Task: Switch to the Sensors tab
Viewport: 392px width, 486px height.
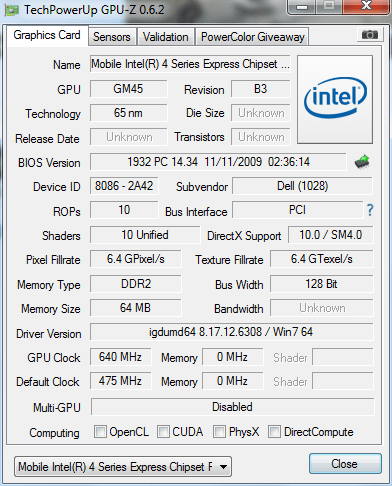Action: point(112,37)
